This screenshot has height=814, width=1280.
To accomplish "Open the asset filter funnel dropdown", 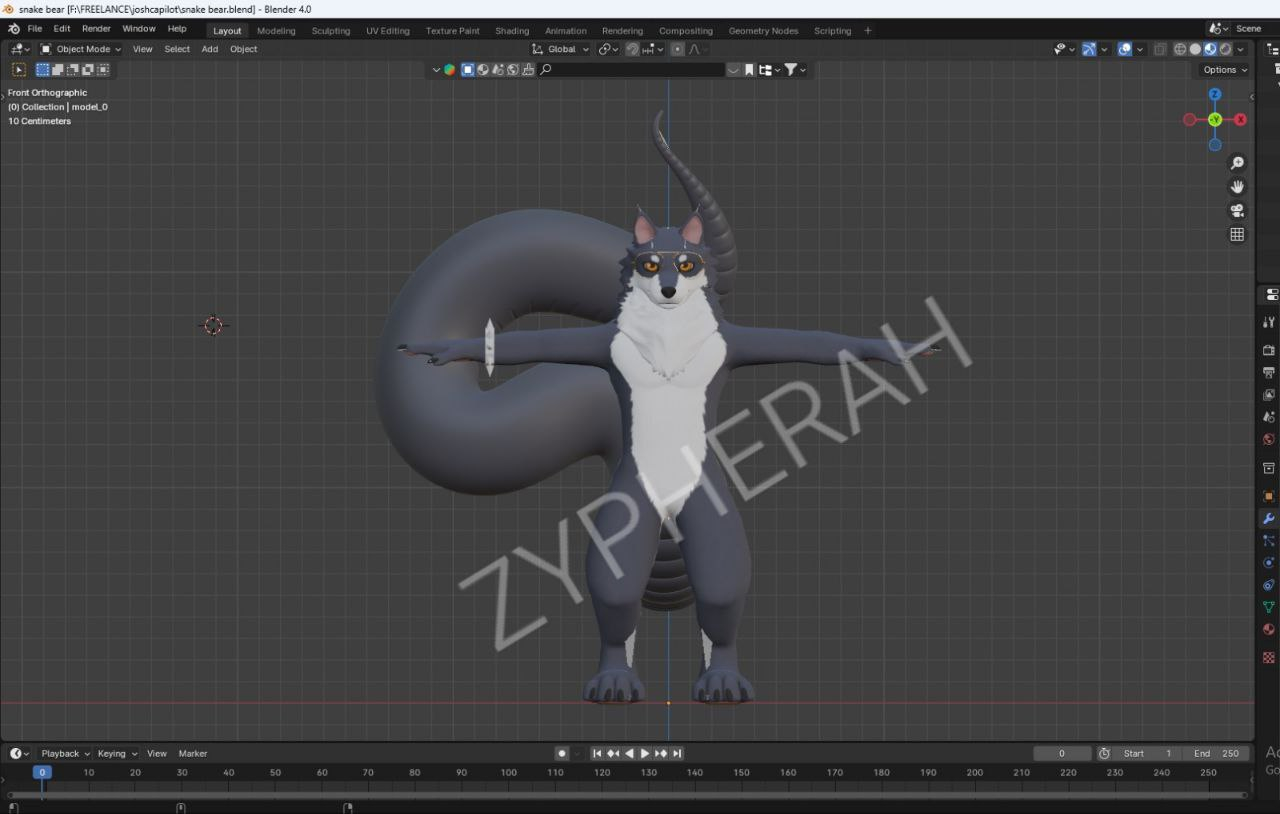I will tap(794, 70).
